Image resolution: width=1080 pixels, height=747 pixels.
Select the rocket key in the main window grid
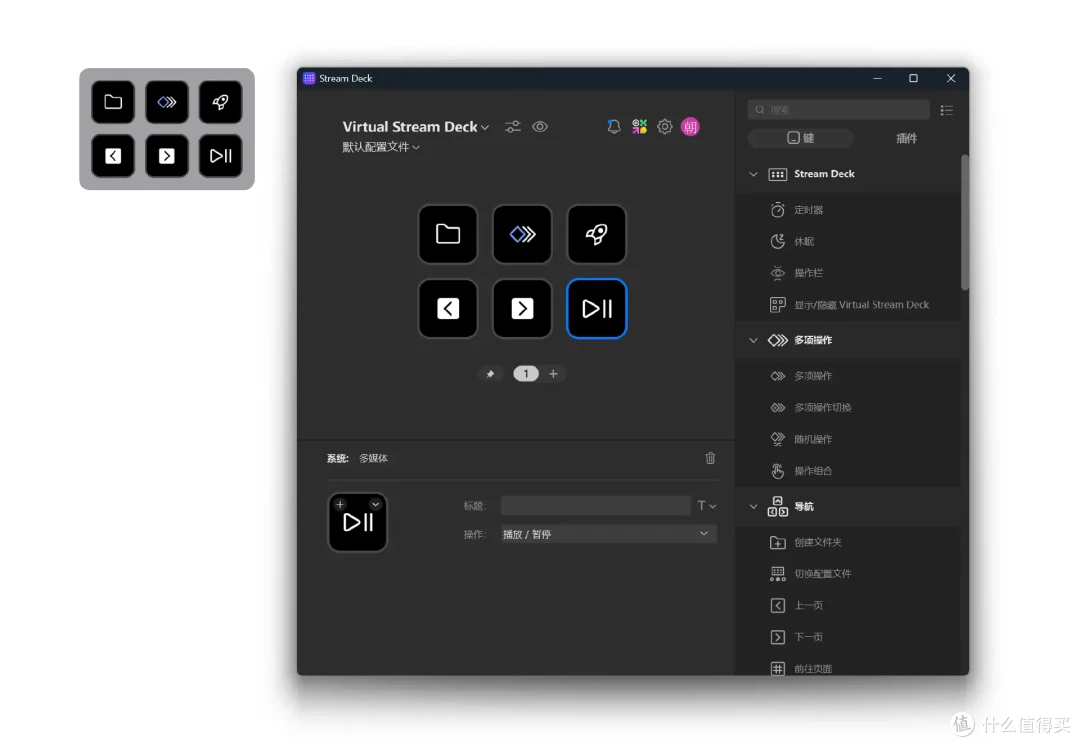[x=596, y=234]
